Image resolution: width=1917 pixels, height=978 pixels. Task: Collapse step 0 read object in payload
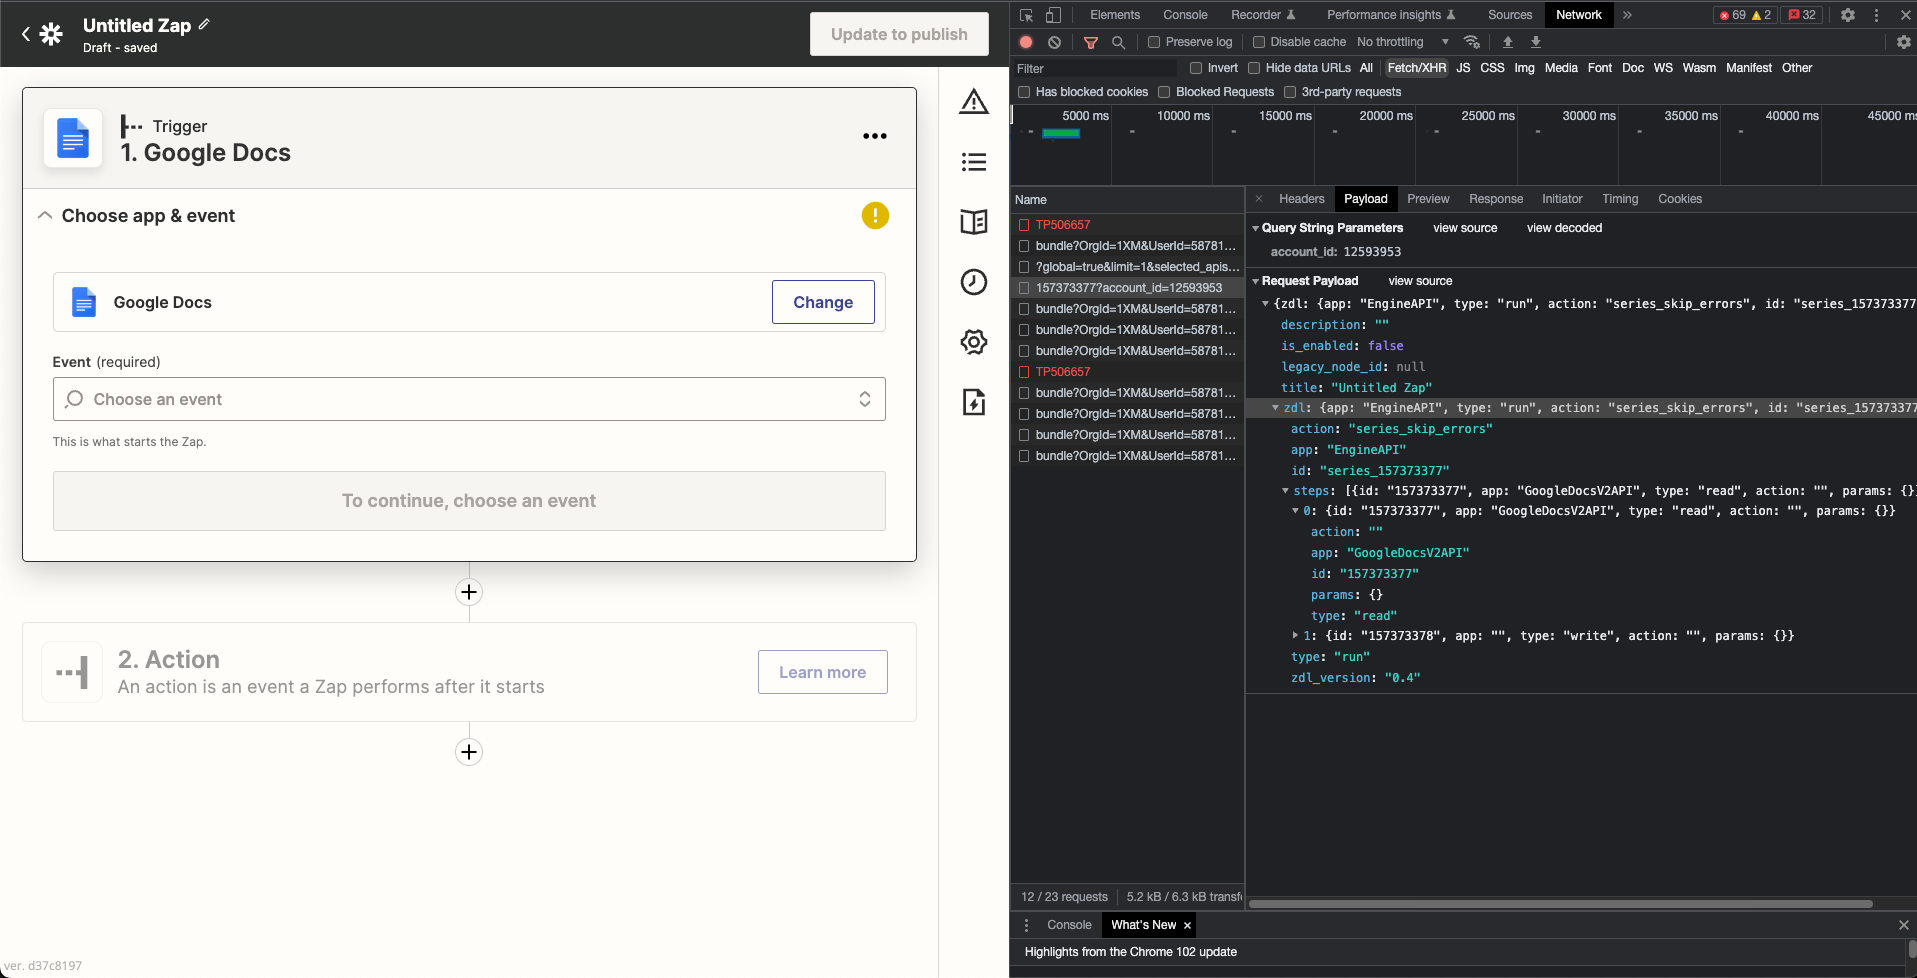click(1296, 511)
